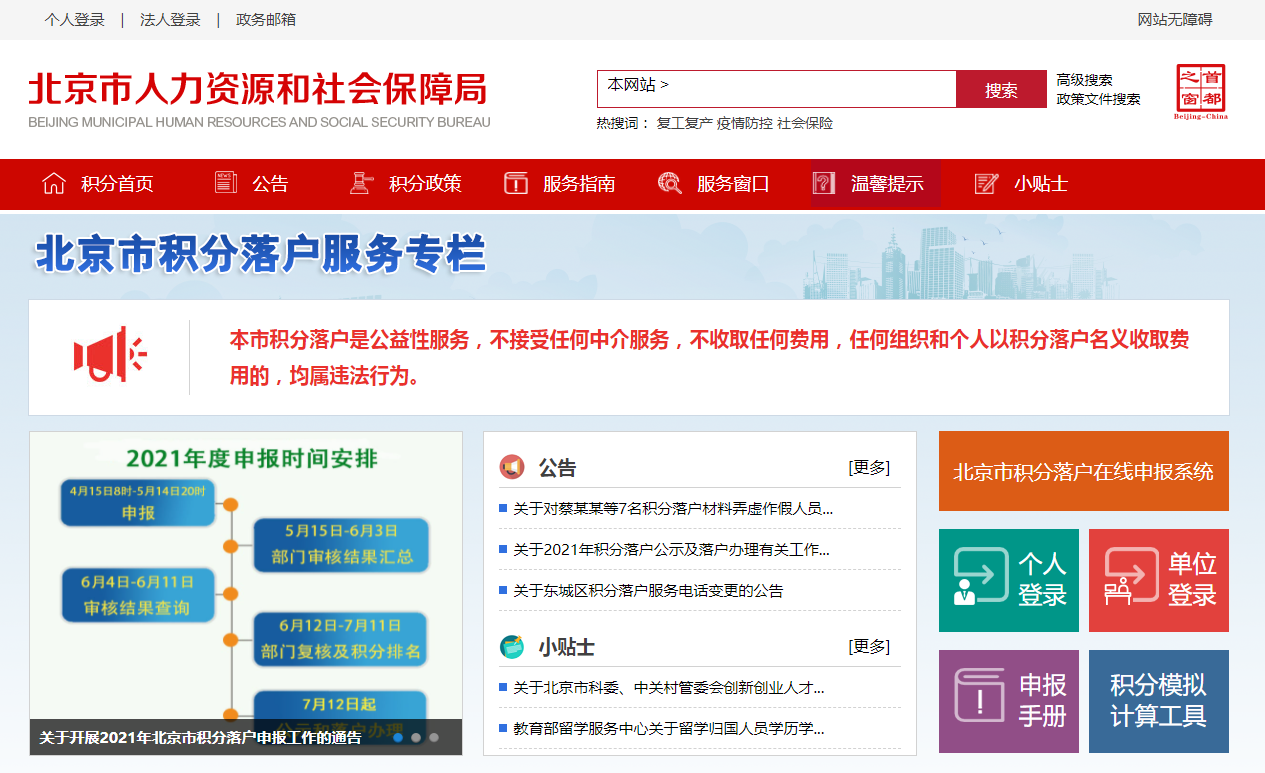The height and width of the screenshot is (773, 1265).
Task: Open notice 关于东城区积分落户服务电话变更的公告
Action: 648,590
